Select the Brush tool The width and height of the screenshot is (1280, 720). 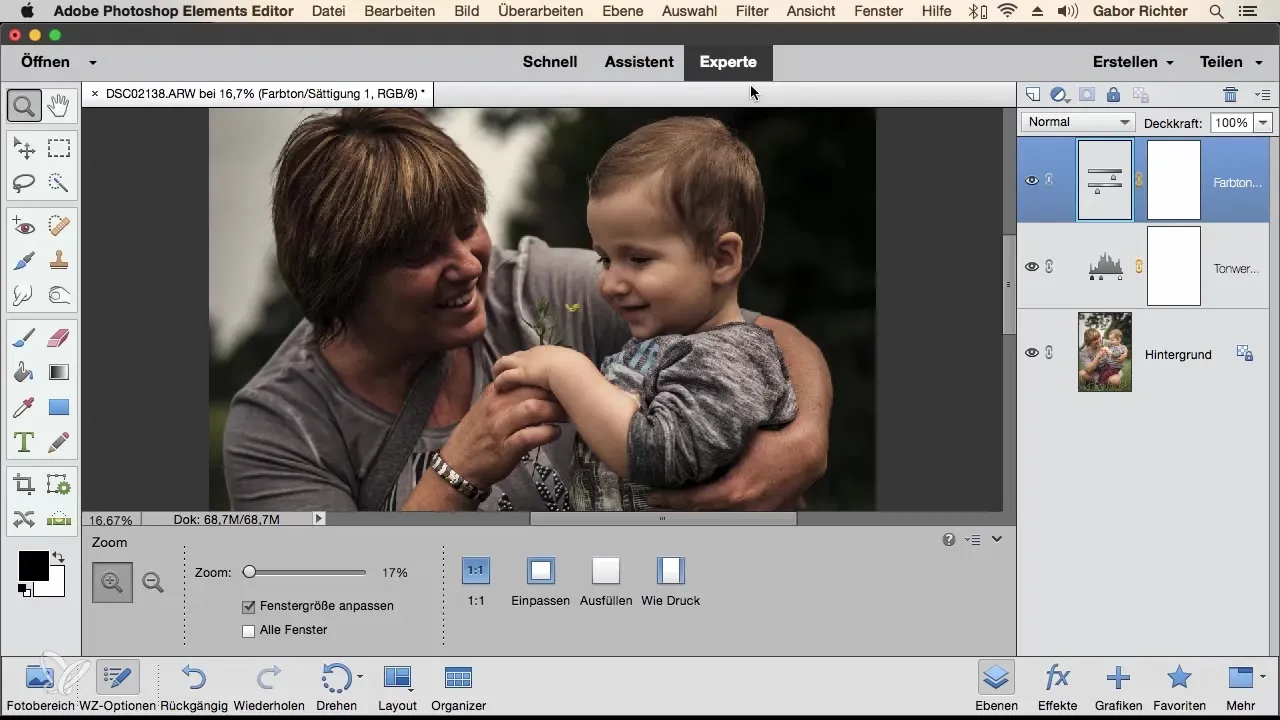click(24, 339)
